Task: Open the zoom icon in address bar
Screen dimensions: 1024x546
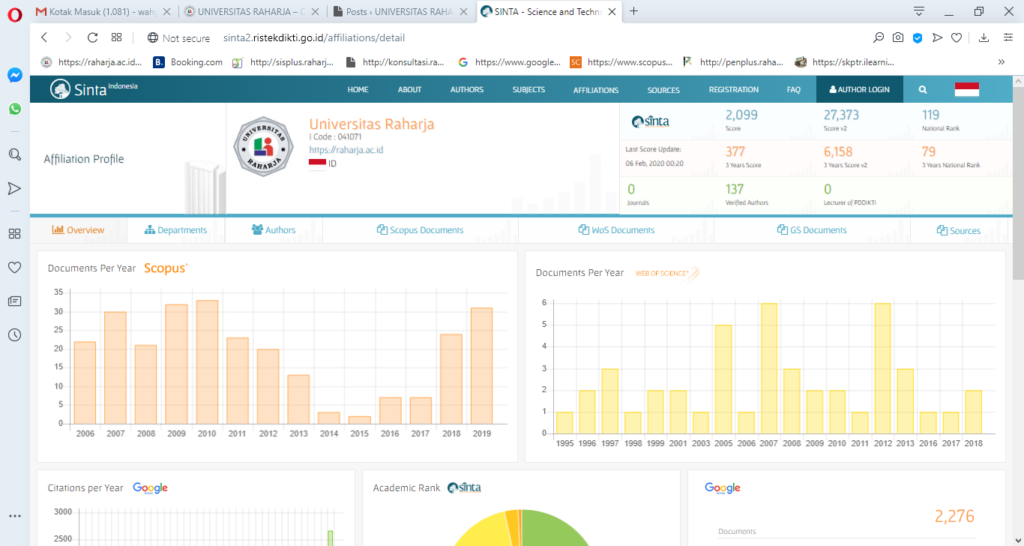Action: [879, 38]
